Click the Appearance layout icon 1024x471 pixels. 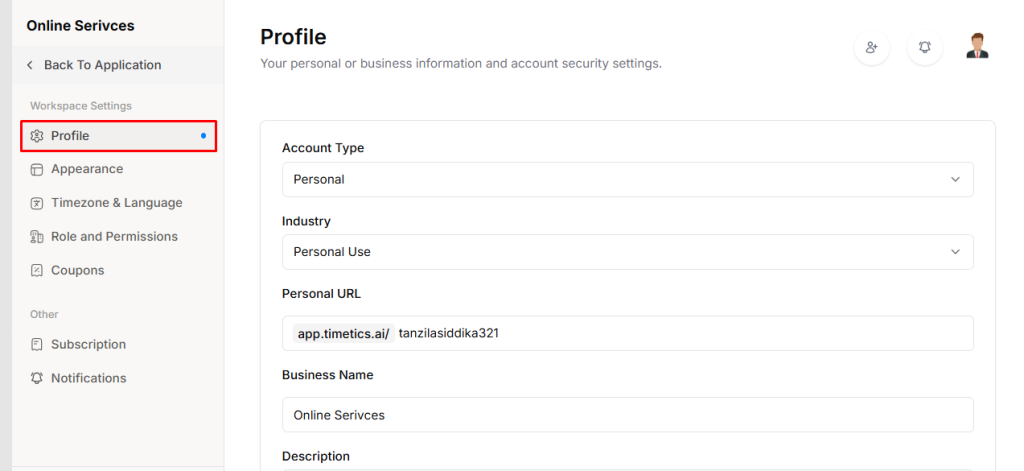(37, 169)
